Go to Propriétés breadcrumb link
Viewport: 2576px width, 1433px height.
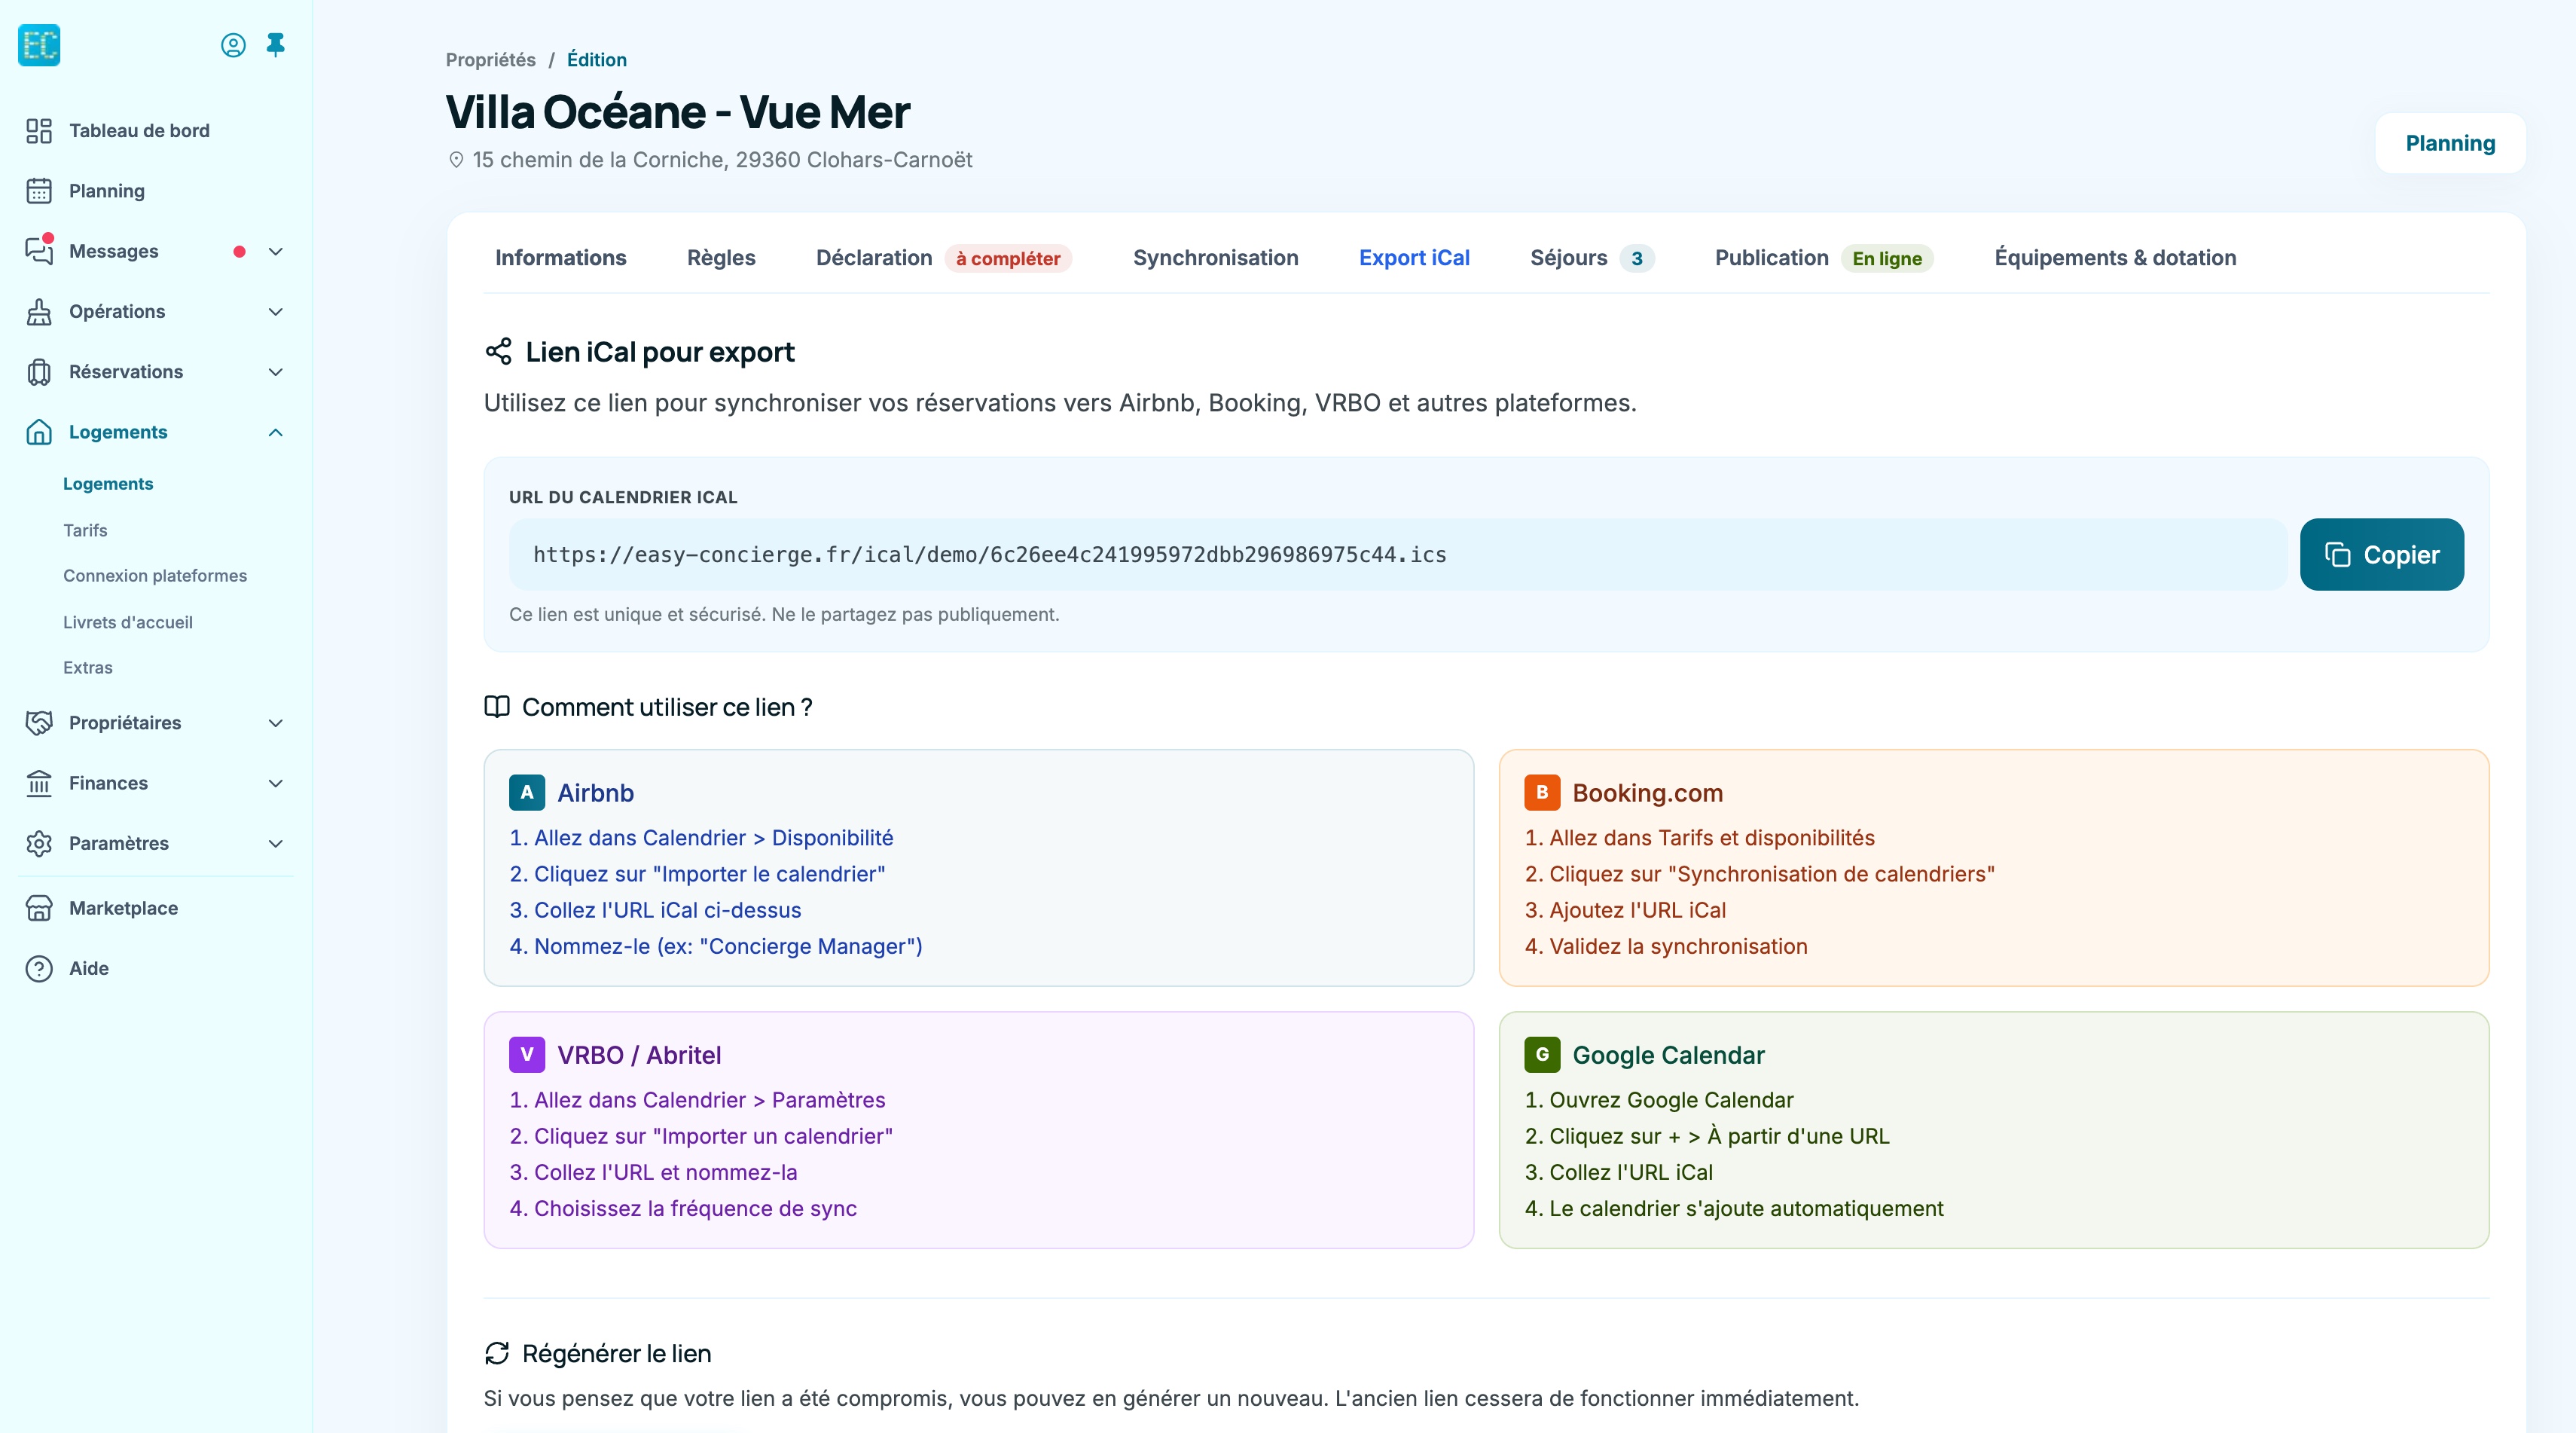coord(490,60)
